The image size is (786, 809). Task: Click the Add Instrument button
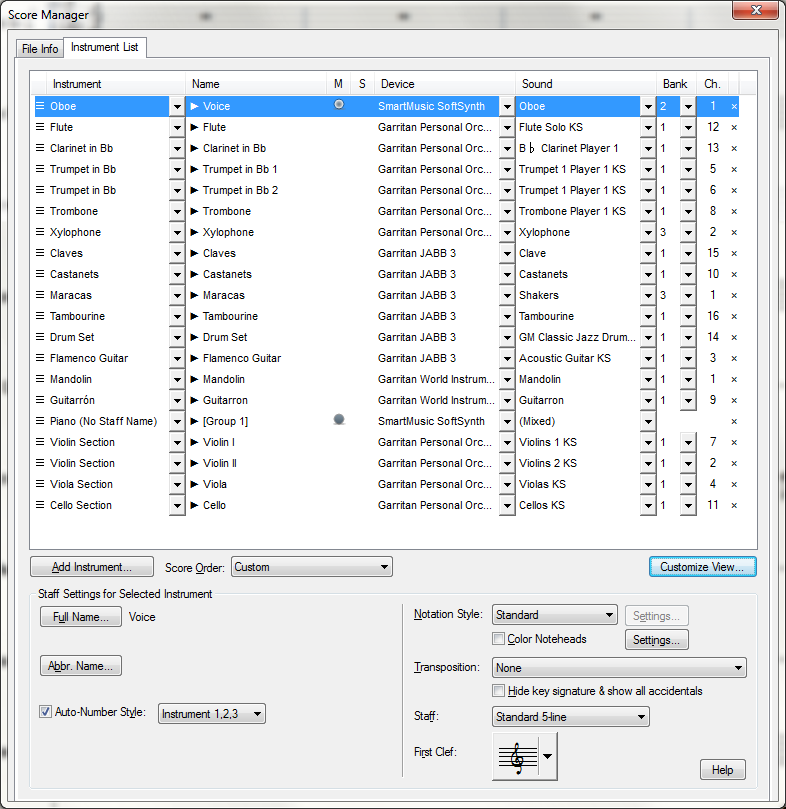(92, 567)
